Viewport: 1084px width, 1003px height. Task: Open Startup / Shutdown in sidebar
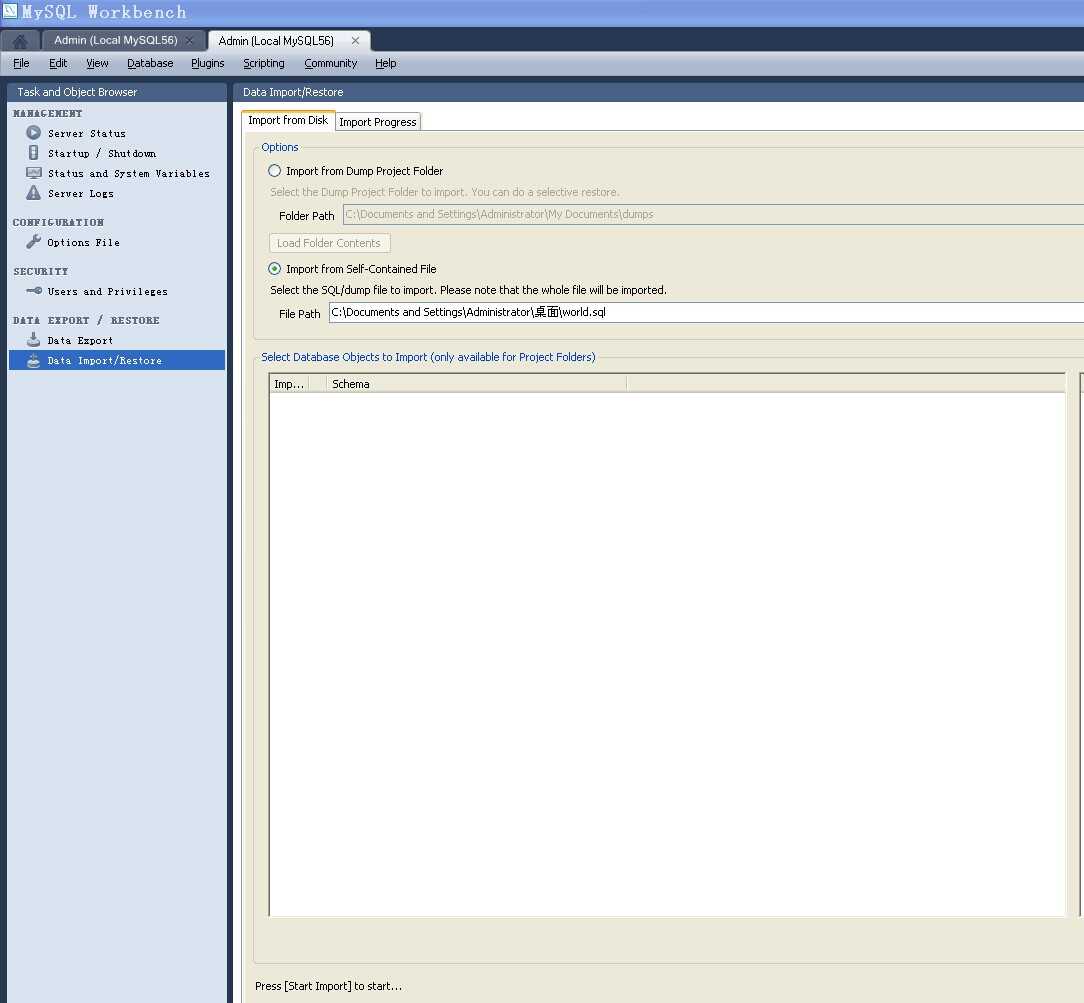102,153
